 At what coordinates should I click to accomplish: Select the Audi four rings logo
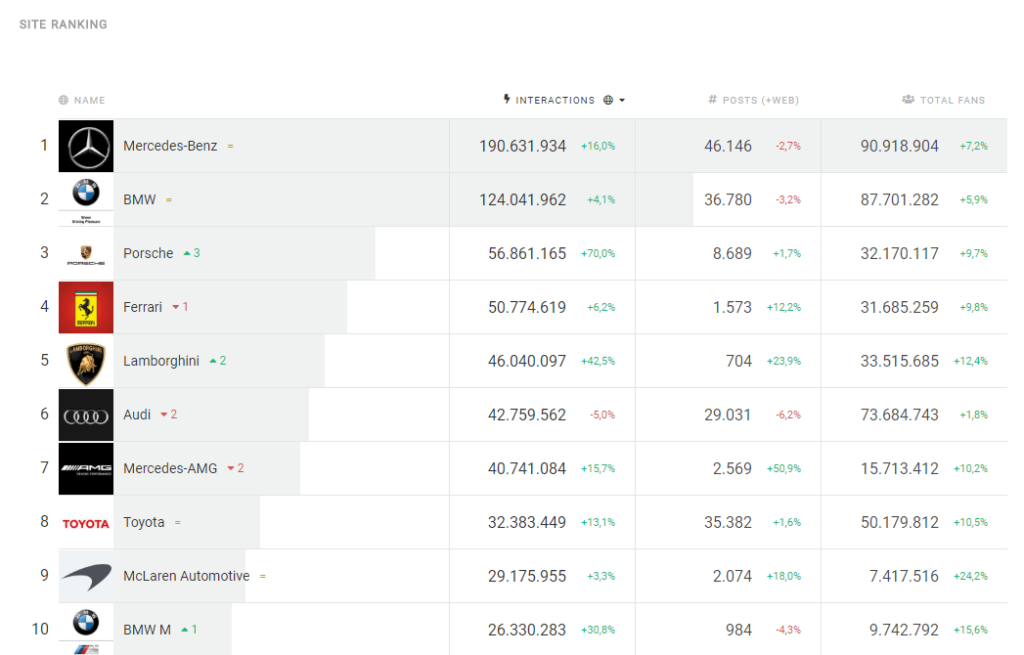pos(86,415)
